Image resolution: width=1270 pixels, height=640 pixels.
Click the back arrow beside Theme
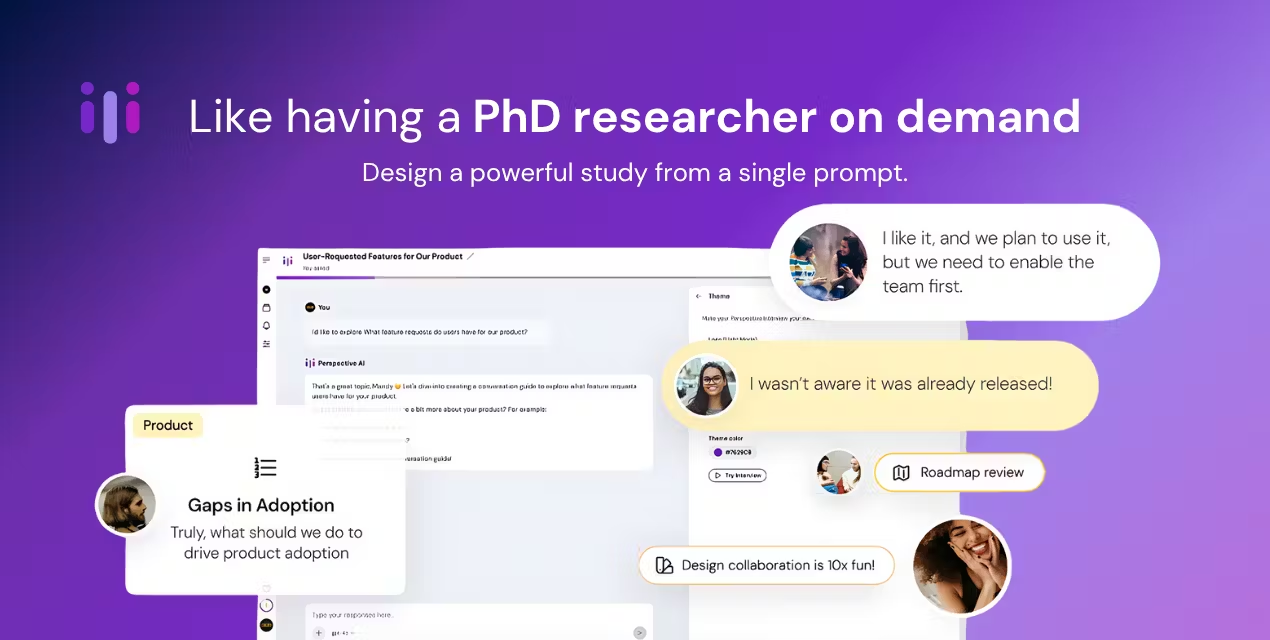tap(698, 296)
